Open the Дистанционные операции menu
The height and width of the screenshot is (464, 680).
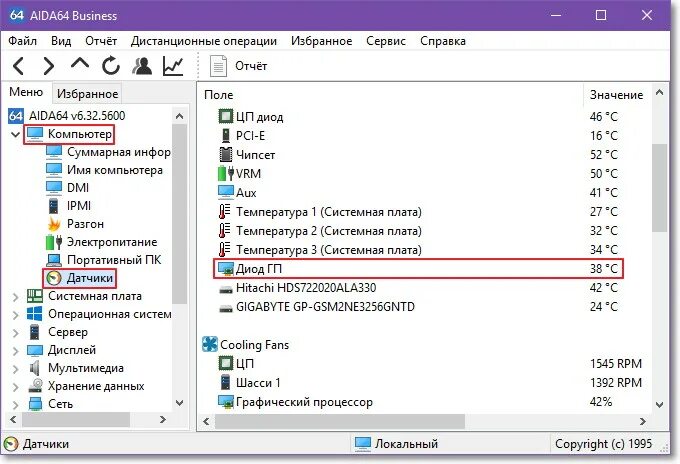(x=204, y=41)
